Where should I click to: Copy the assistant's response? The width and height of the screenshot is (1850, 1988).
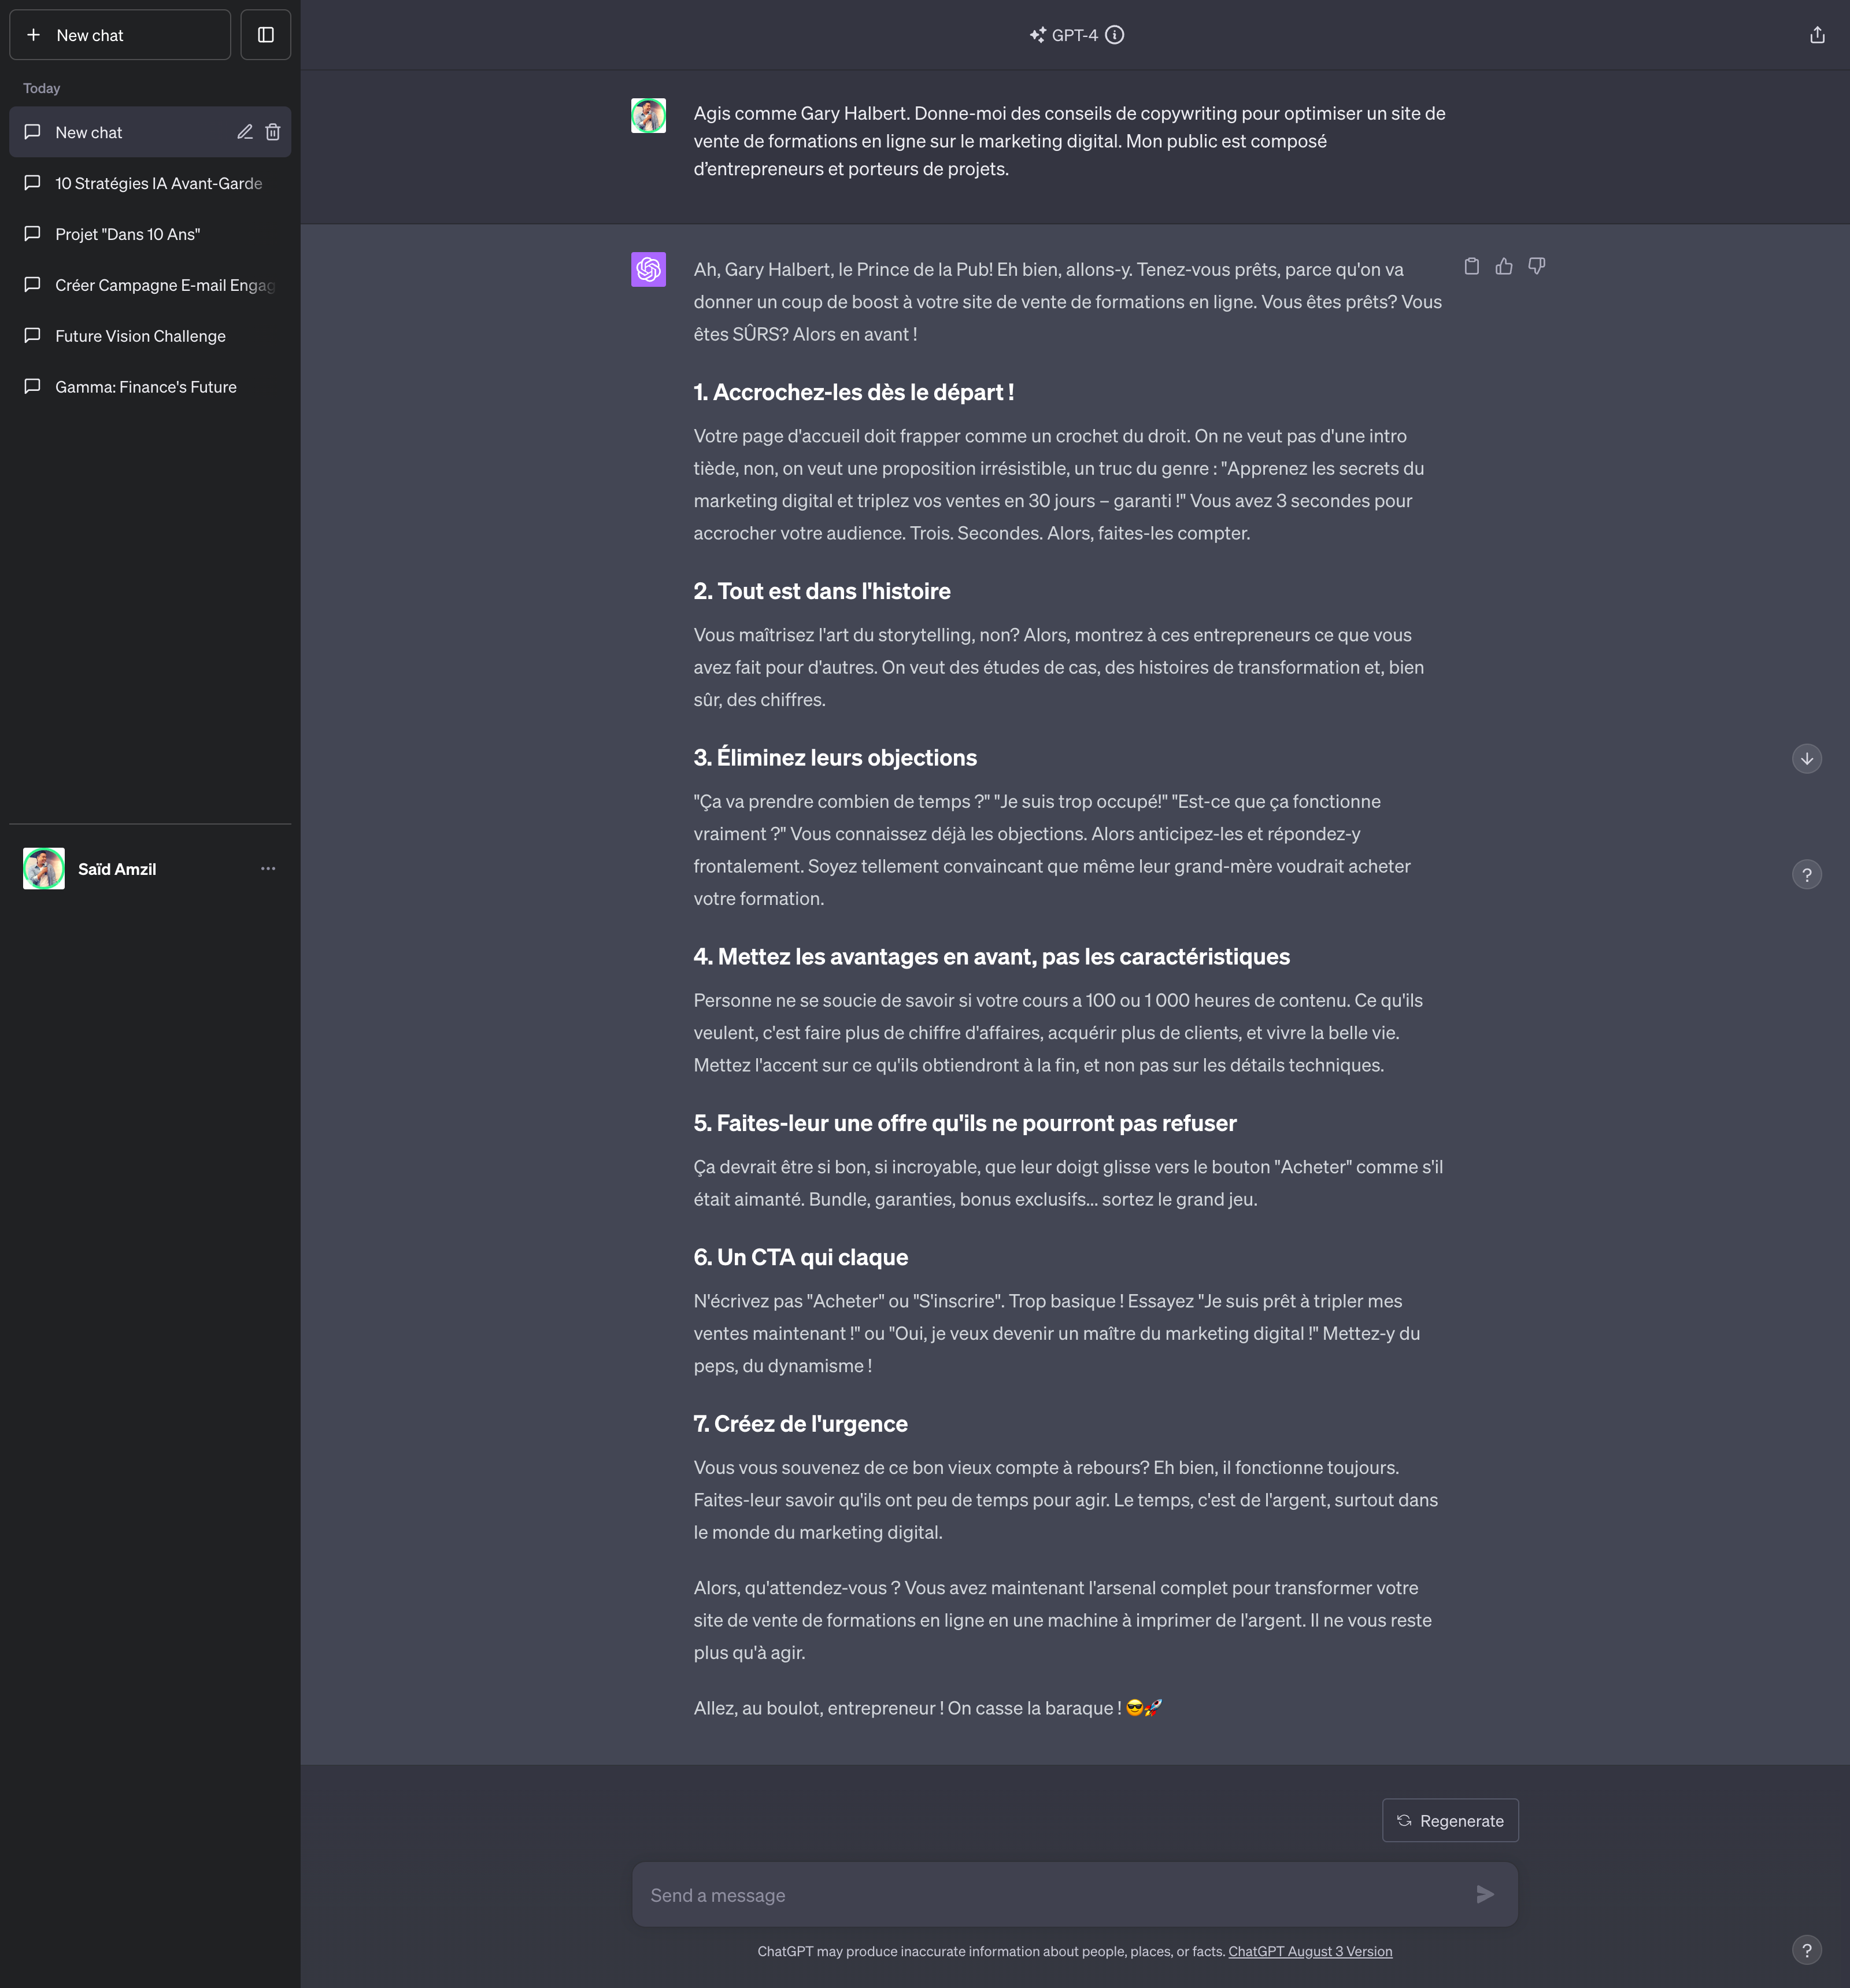(1471, 266)
